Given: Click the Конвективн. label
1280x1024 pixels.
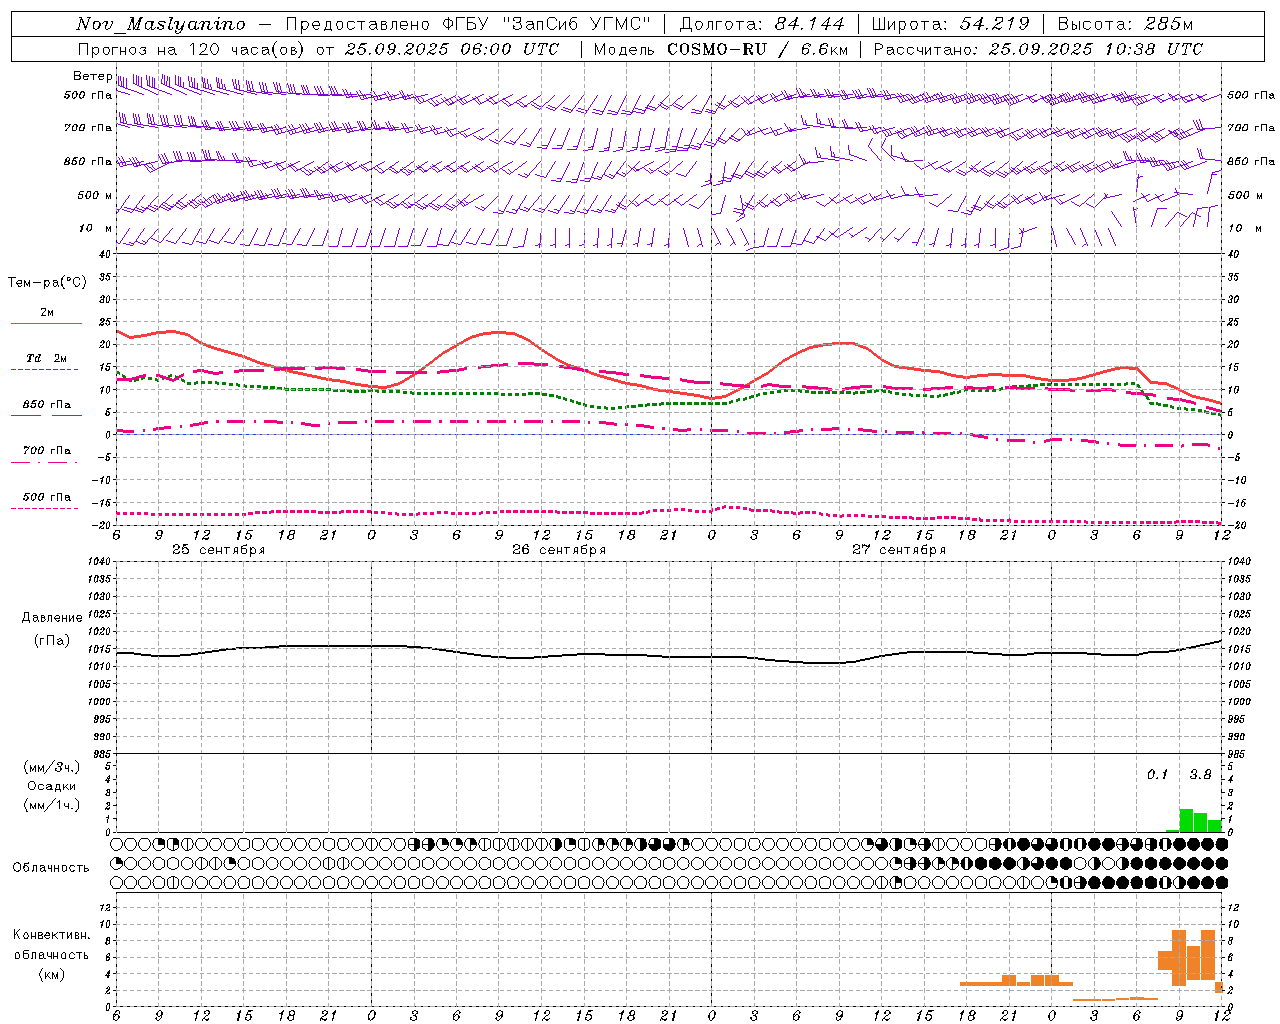Looking at the screenshot, I should click(x=52, y=935).
